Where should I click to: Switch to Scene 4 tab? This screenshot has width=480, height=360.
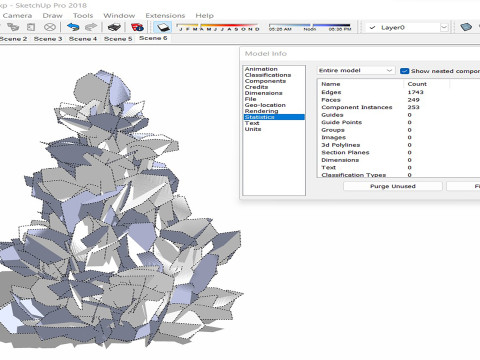83,39
